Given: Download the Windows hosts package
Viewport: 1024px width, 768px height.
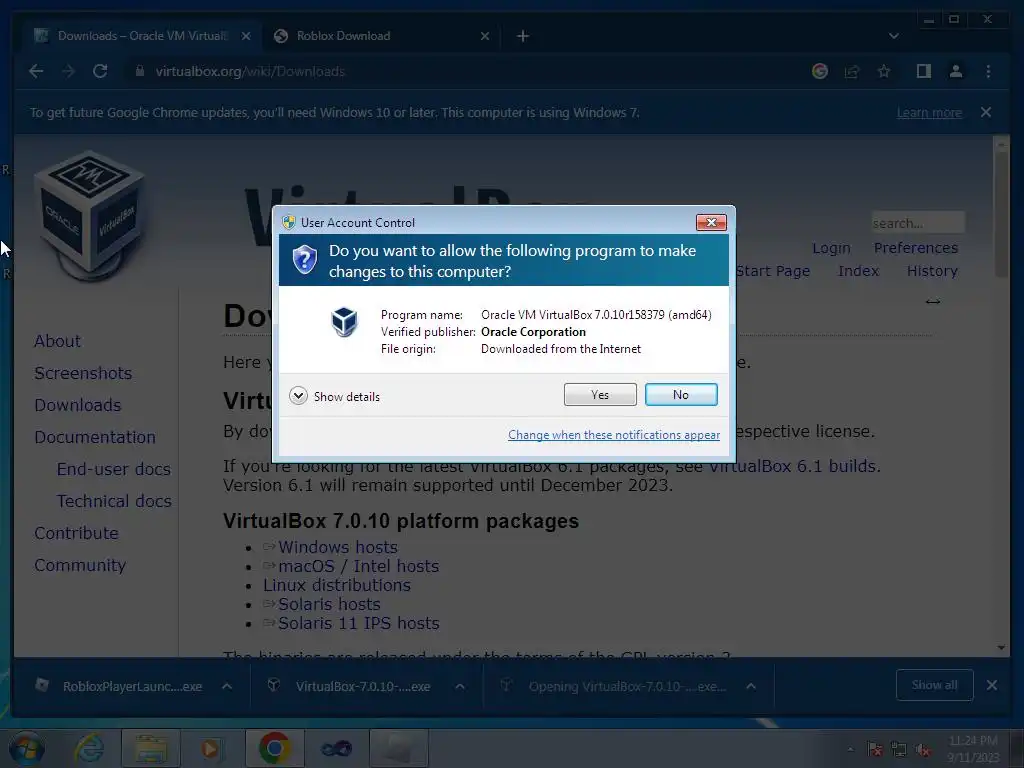Looking at the screenshot, I should tap(338, 547).
